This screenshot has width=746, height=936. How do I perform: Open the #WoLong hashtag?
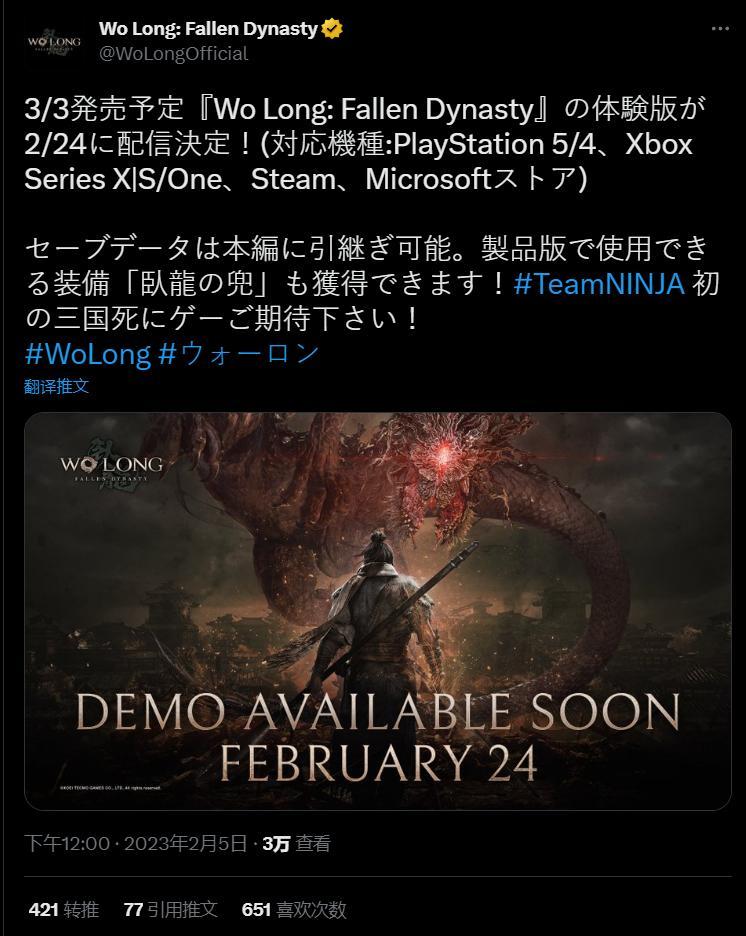click(88, 353)
